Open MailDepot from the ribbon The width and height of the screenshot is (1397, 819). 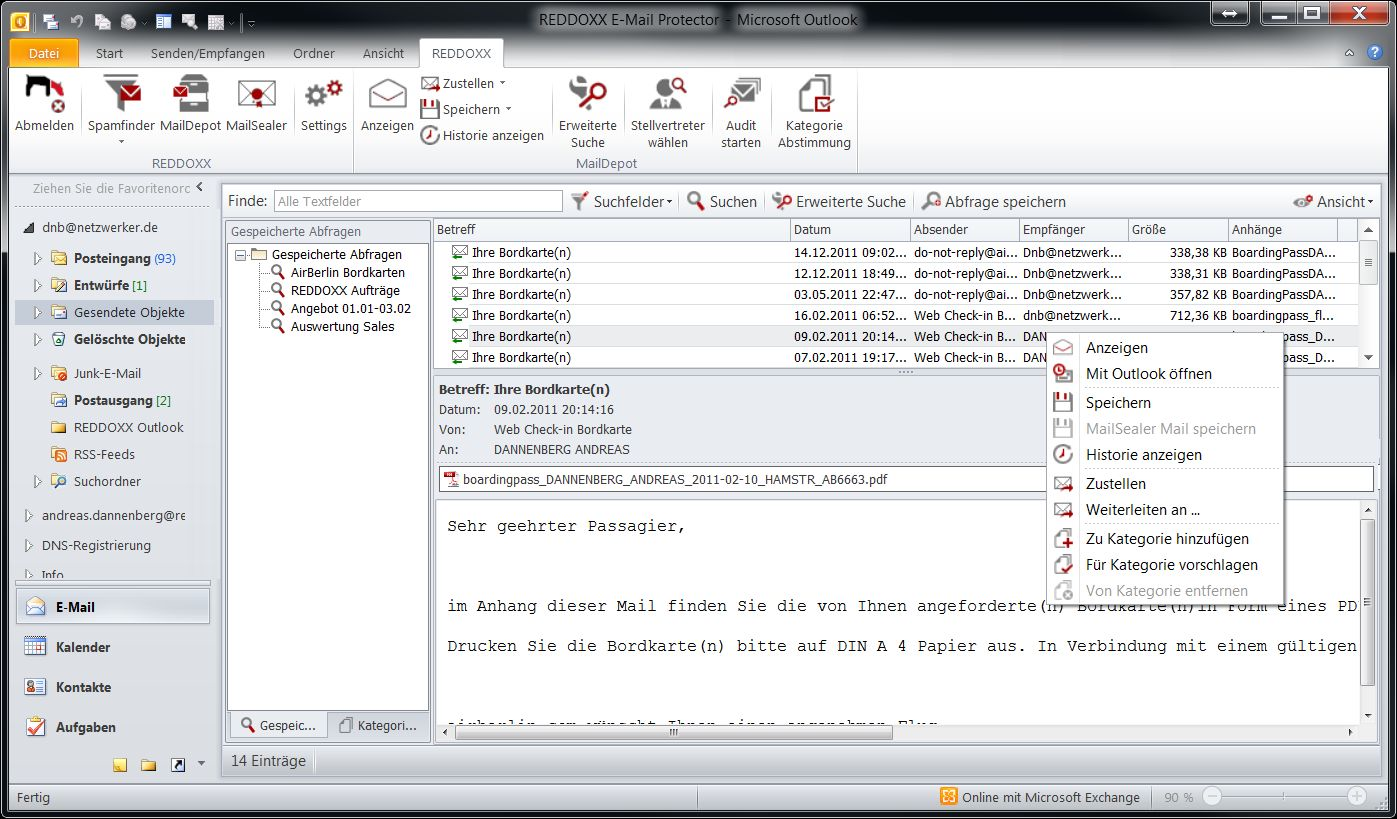(190, 104)
